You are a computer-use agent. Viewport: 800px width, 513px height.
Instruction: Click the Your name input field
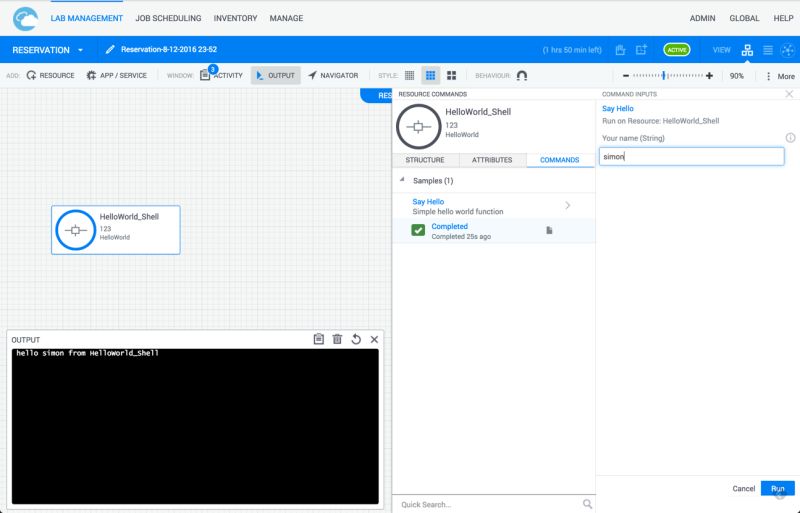pyautogui.click(x=691, y=156)
